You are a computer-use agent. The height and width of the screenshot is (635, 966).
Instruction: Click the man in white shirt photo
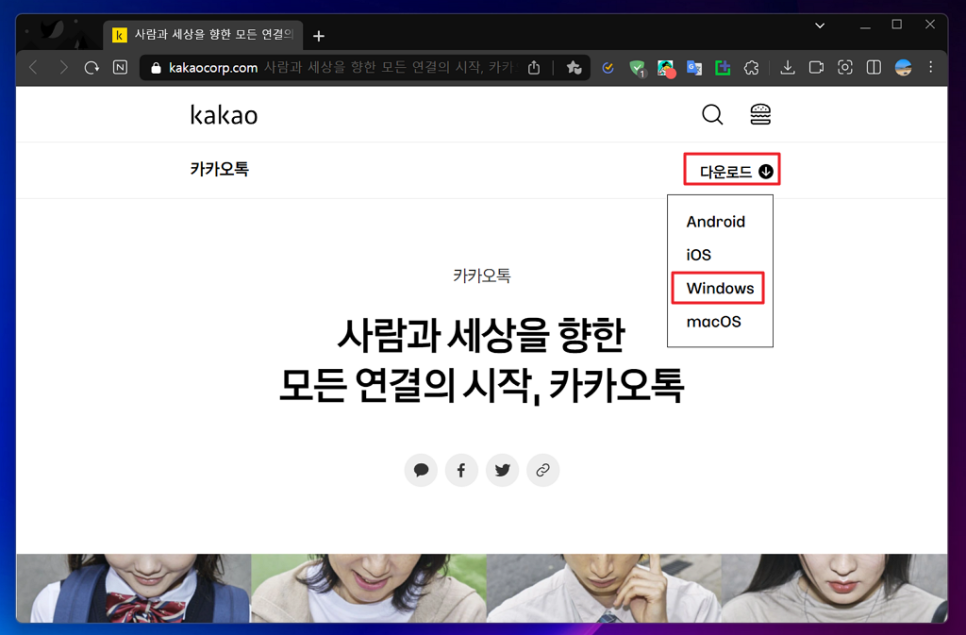[604, 588]
